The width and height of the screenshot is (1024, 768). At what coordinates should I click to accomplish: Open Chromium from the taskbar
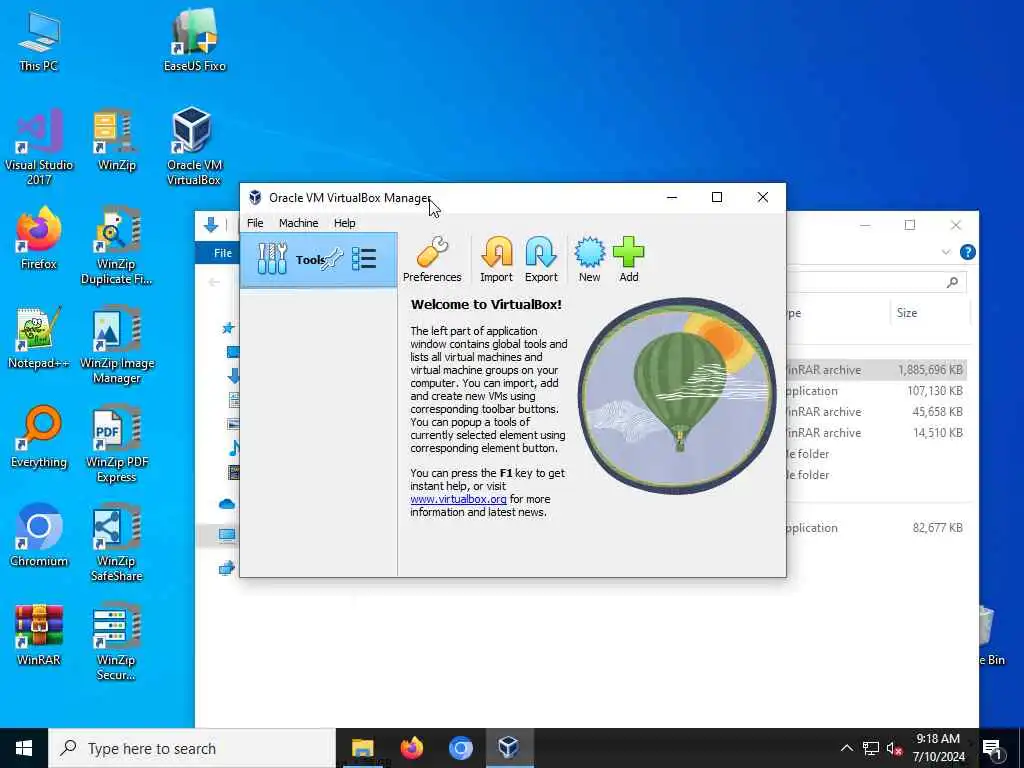[460, 748]
